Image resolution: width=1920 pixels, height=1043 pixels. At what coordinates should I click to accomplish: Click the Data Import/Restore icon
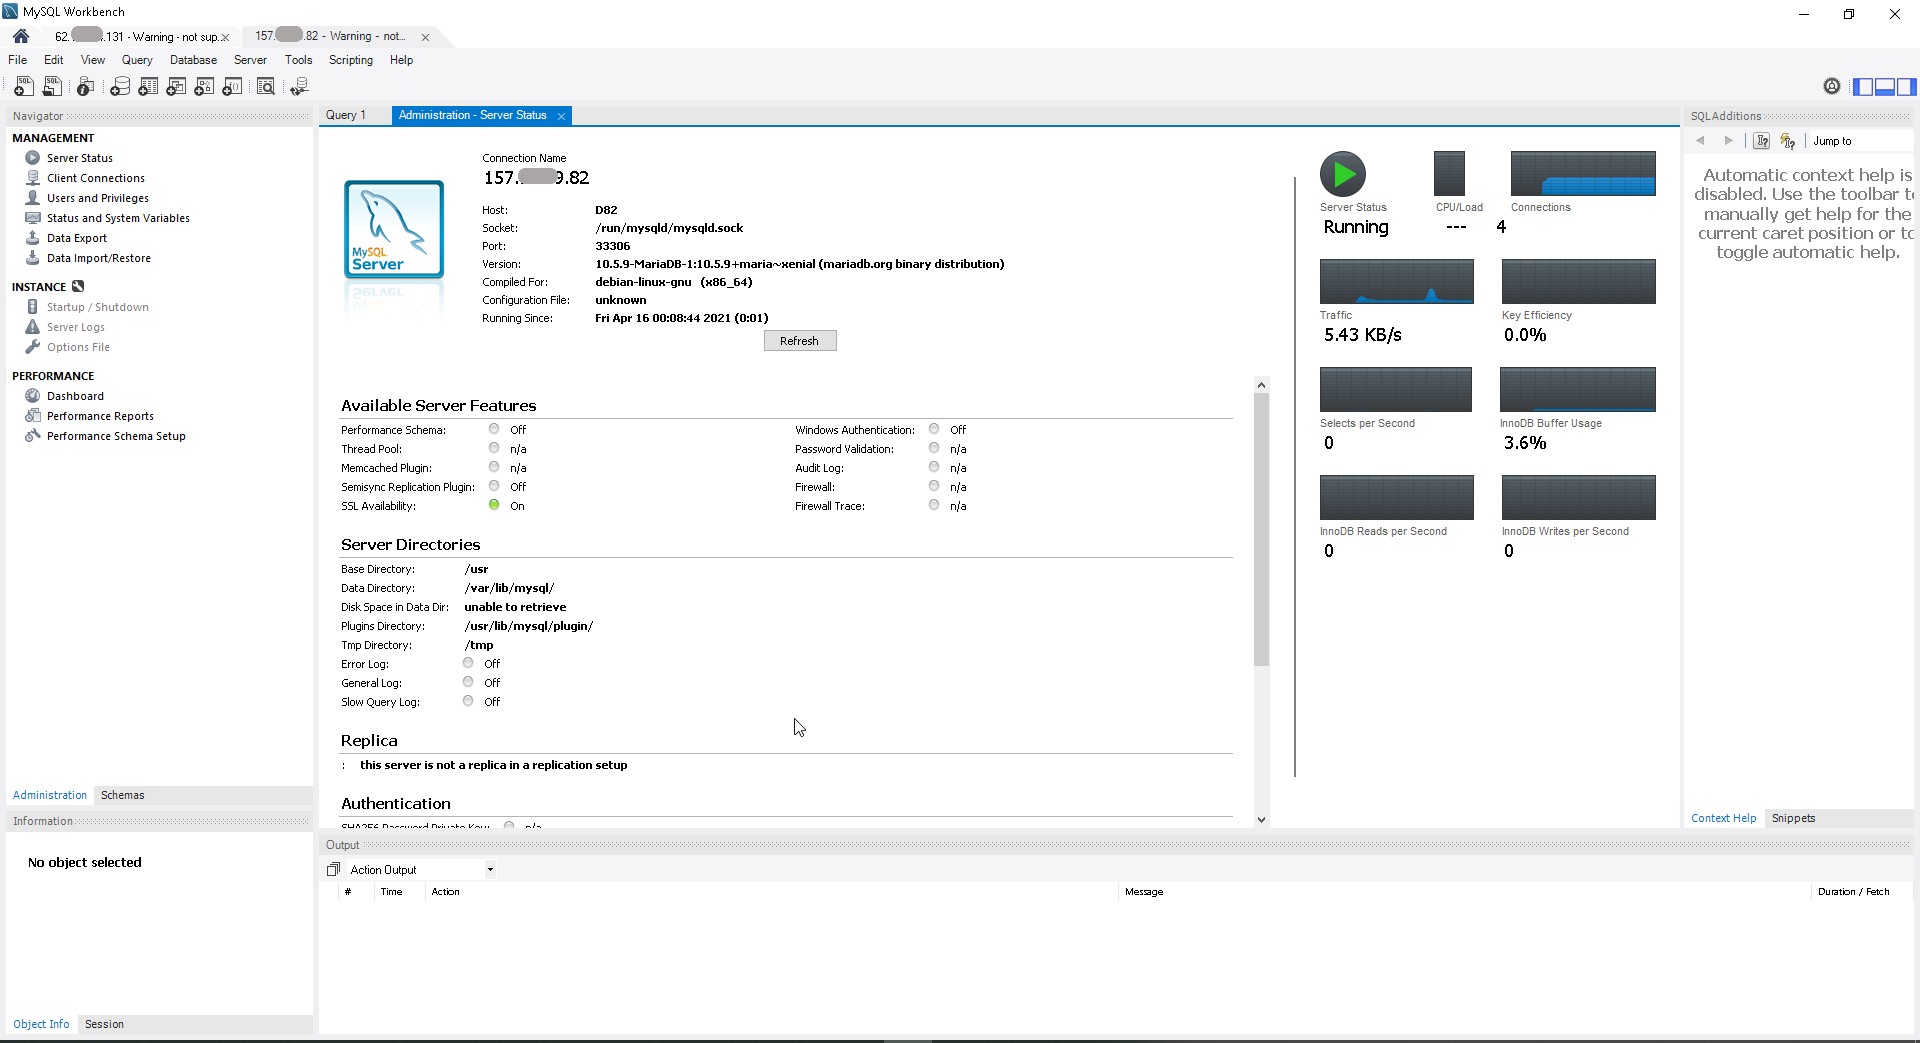33,258
